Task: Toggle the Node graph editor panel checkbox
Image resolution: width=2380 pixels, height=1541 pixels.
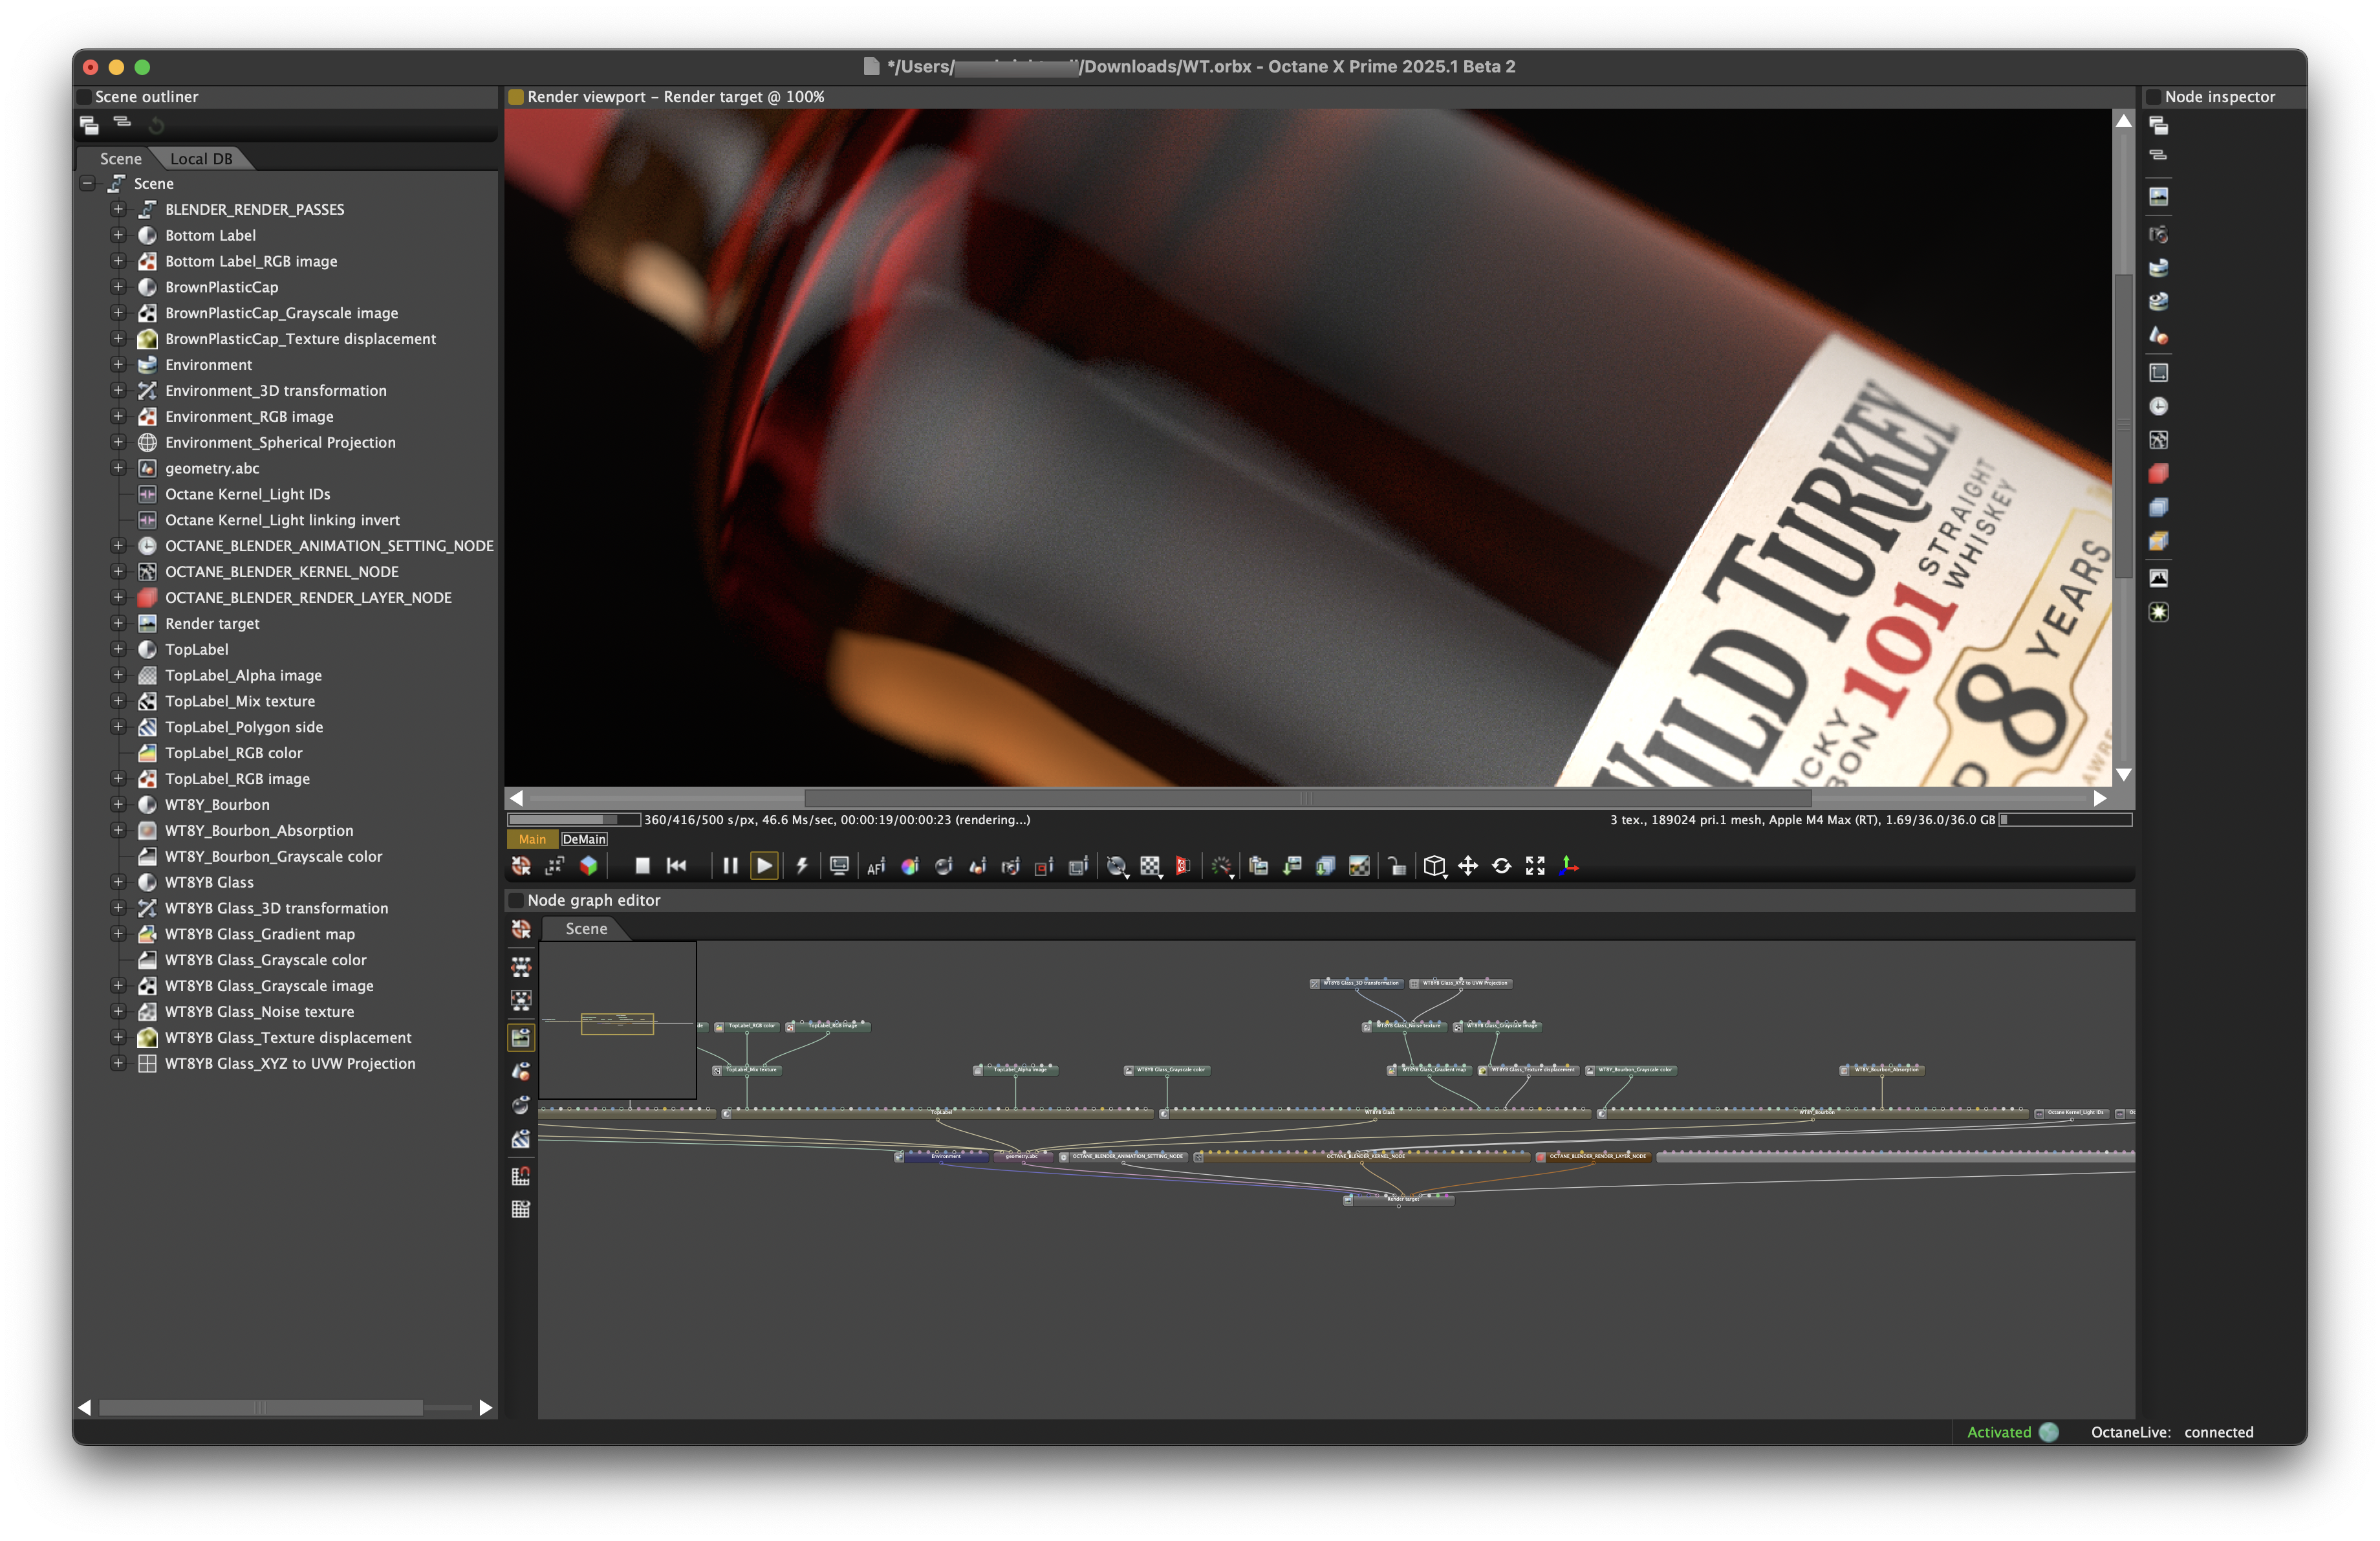Action: 516,900
